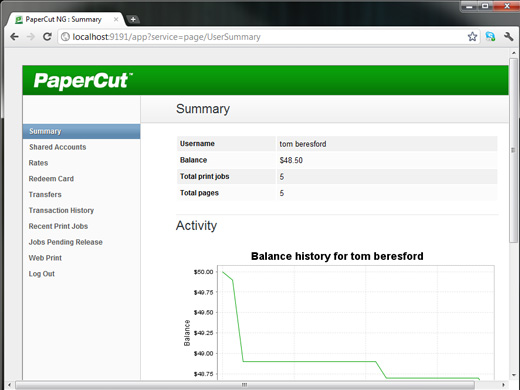Click the 'Username' label cell
Image resolution: width=520 pixels, height=390 pixels.
226,144
